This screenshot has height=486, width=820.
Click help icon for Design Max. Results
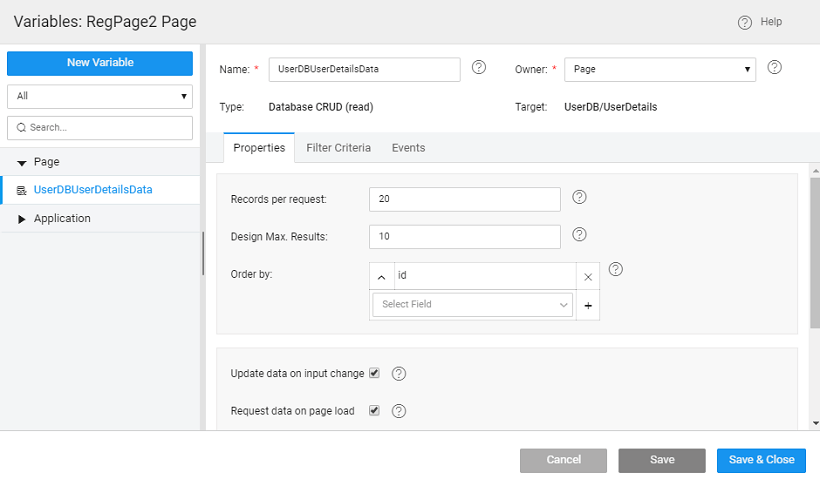pyautogui.click(x=579, y=235)
